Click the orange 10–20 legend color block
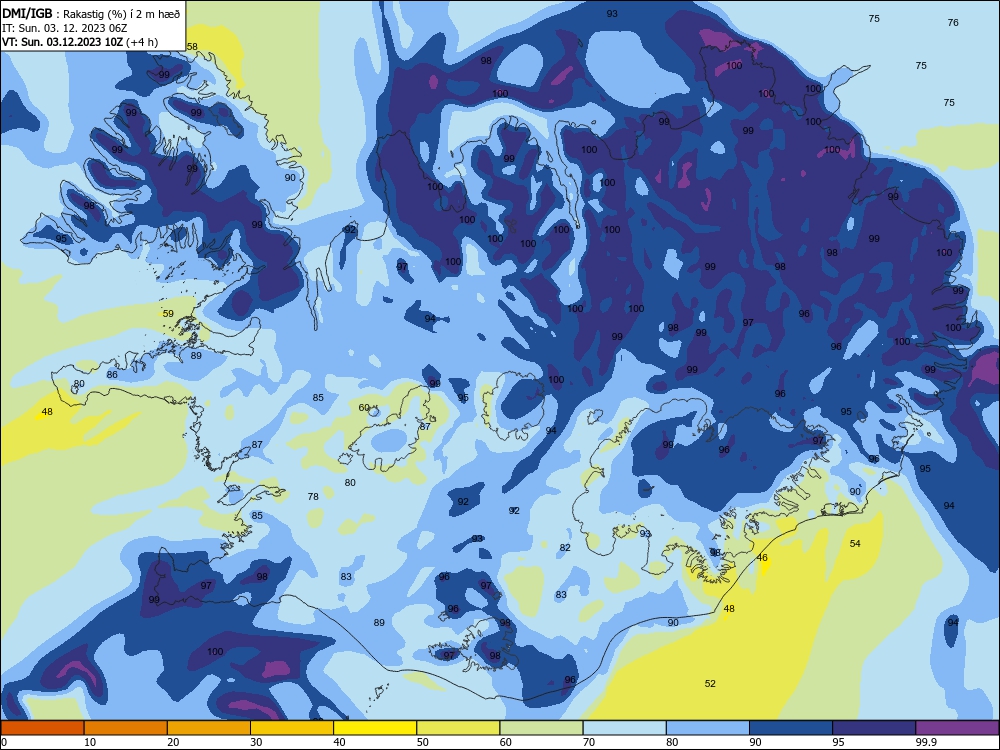1000x750 pixels. click(126, 728)
